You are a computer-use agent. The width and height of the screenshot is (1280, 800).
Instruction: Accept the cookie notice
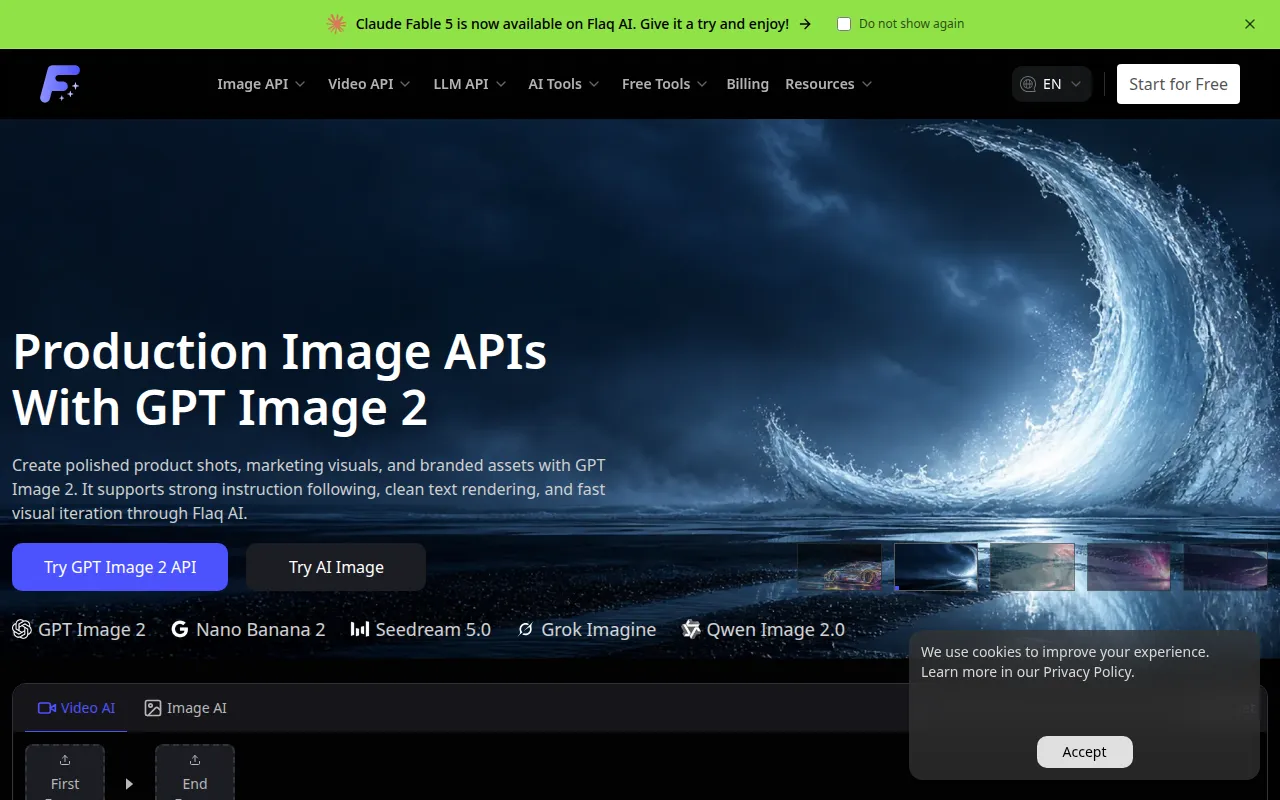1085,752
